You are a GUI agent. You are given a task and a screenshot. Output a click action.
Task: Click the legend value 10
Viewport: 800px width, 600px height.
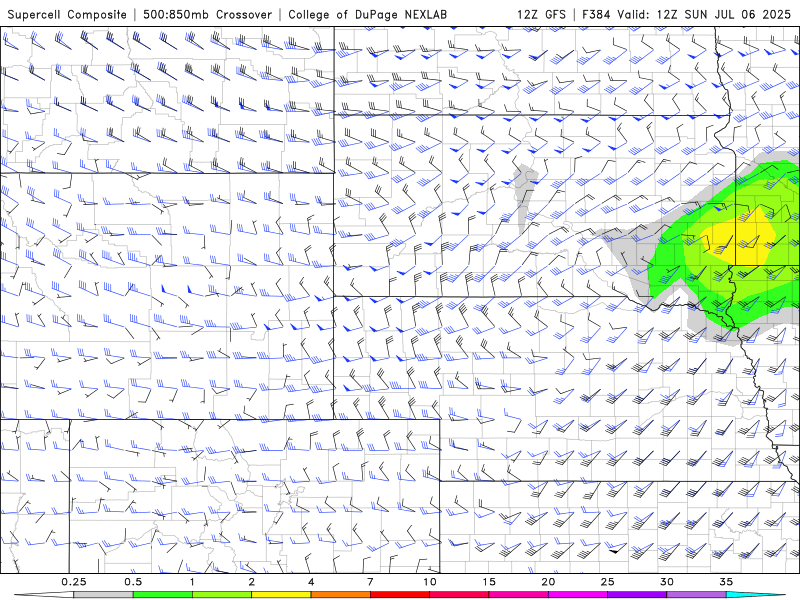(x=430, y=582)
